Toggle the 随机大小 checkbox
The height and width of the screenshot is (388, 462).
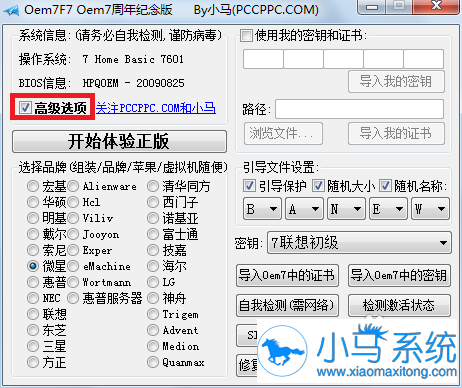coord(318,186)
